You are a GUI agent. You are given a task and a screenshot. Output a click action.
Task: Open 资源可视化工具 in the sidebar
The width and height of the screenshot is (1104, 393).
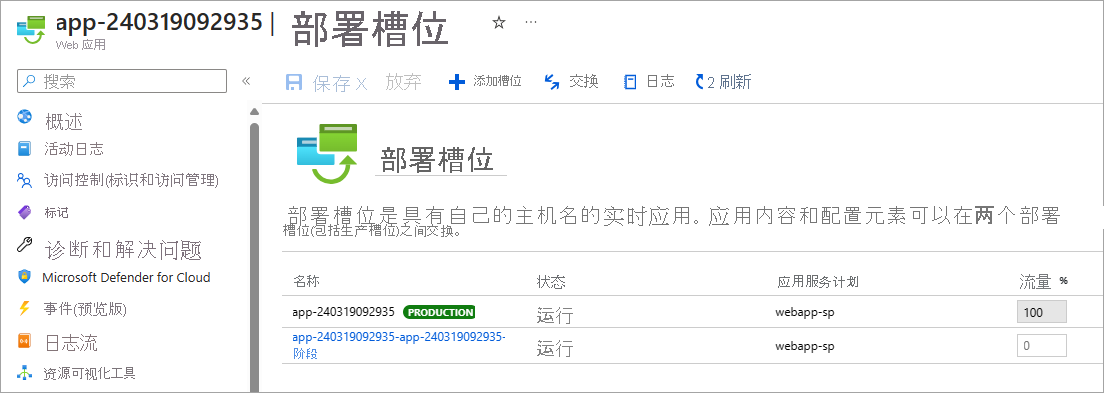point(89,373)
